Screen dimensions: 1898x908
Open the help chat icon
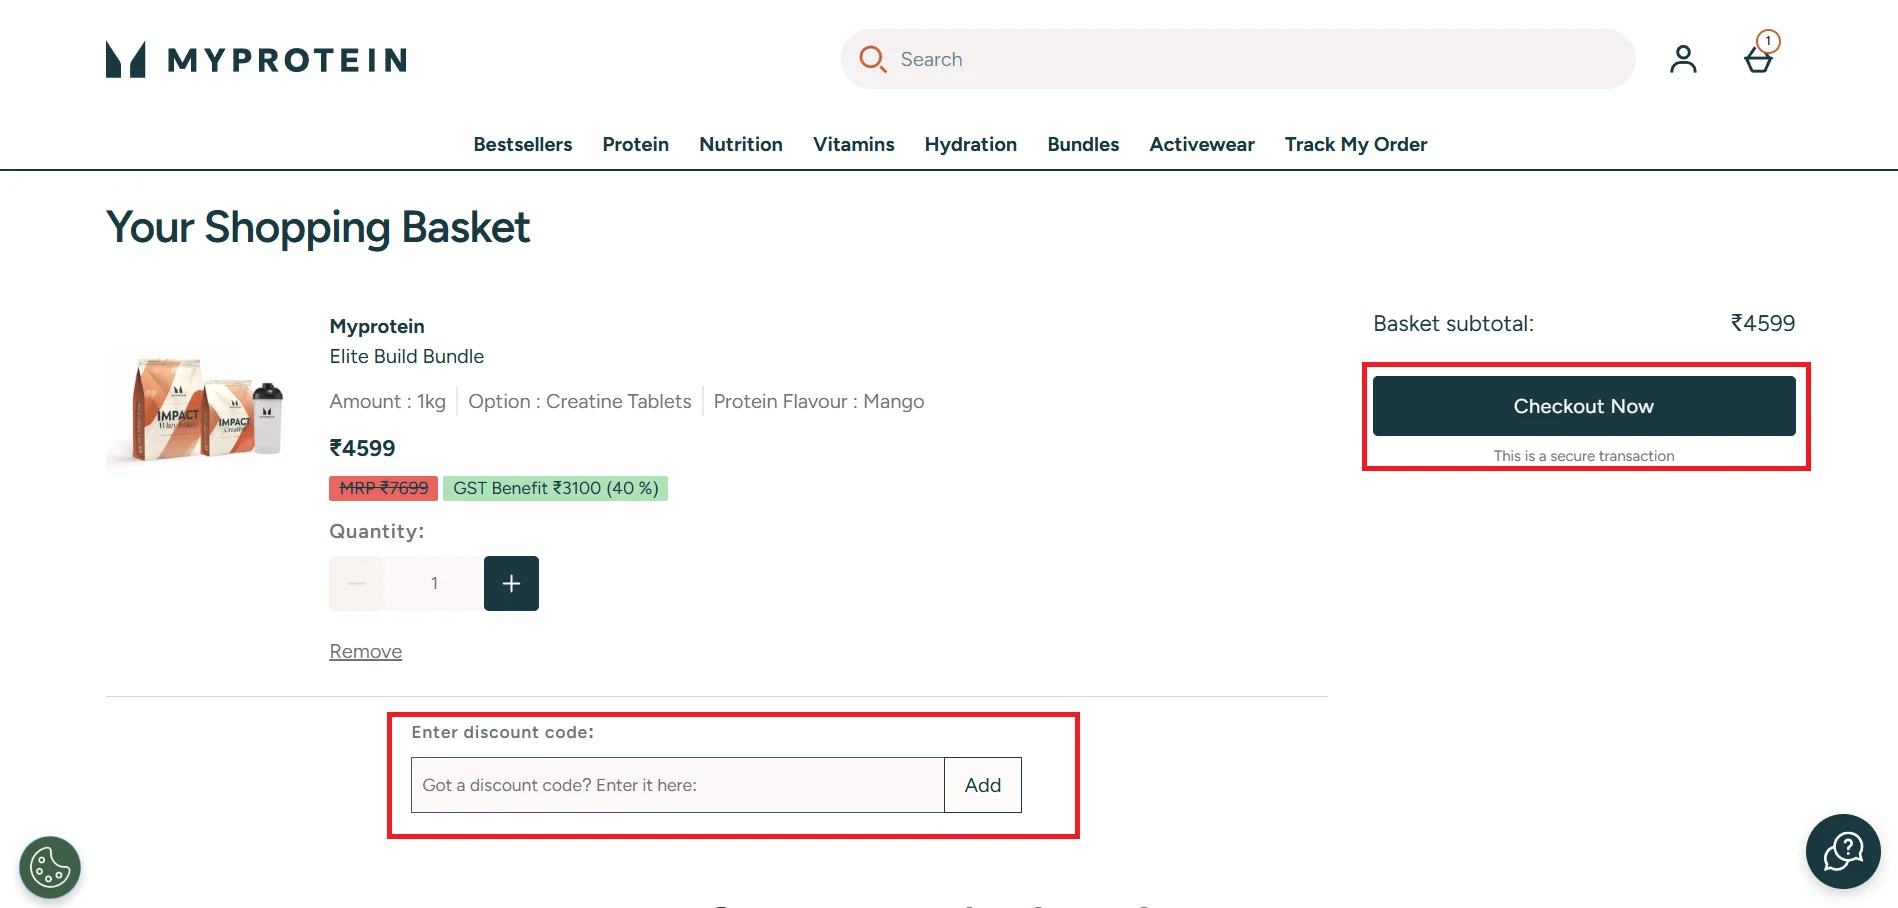[x=1842, y=852]
